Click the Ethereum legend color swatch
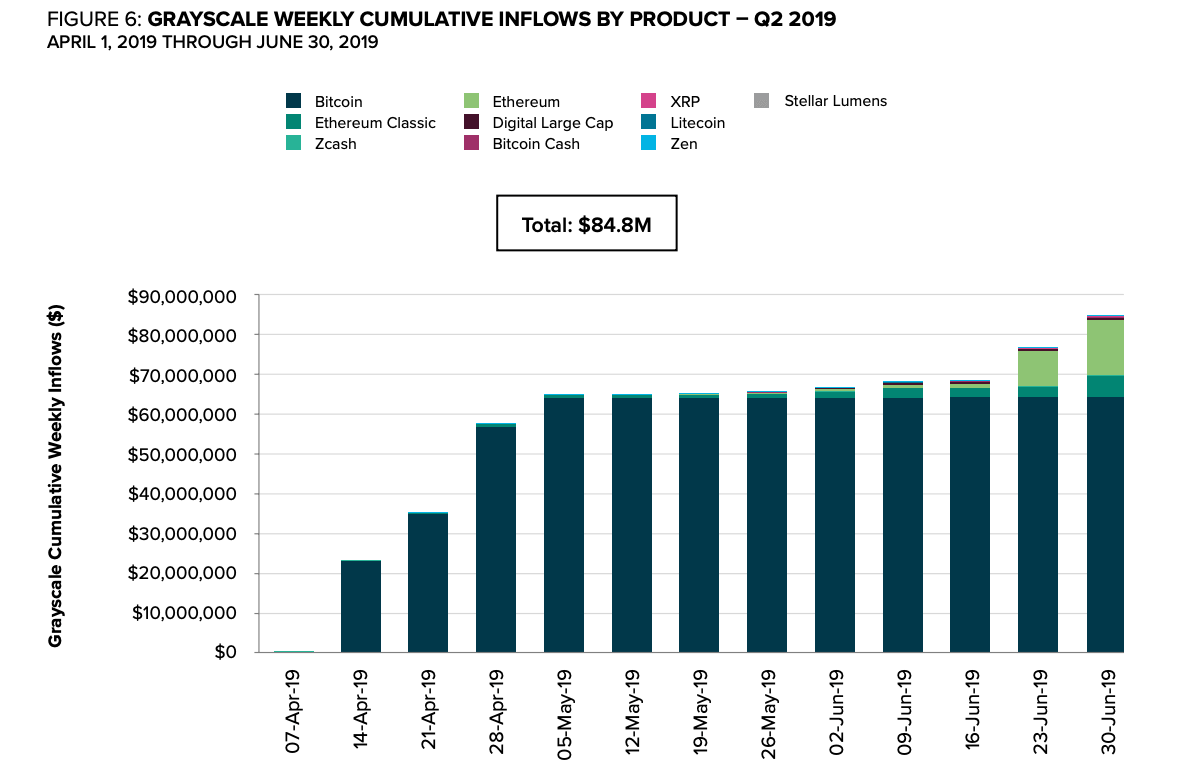This screenshot has height=776, width=1178. (x=472, y=101)
